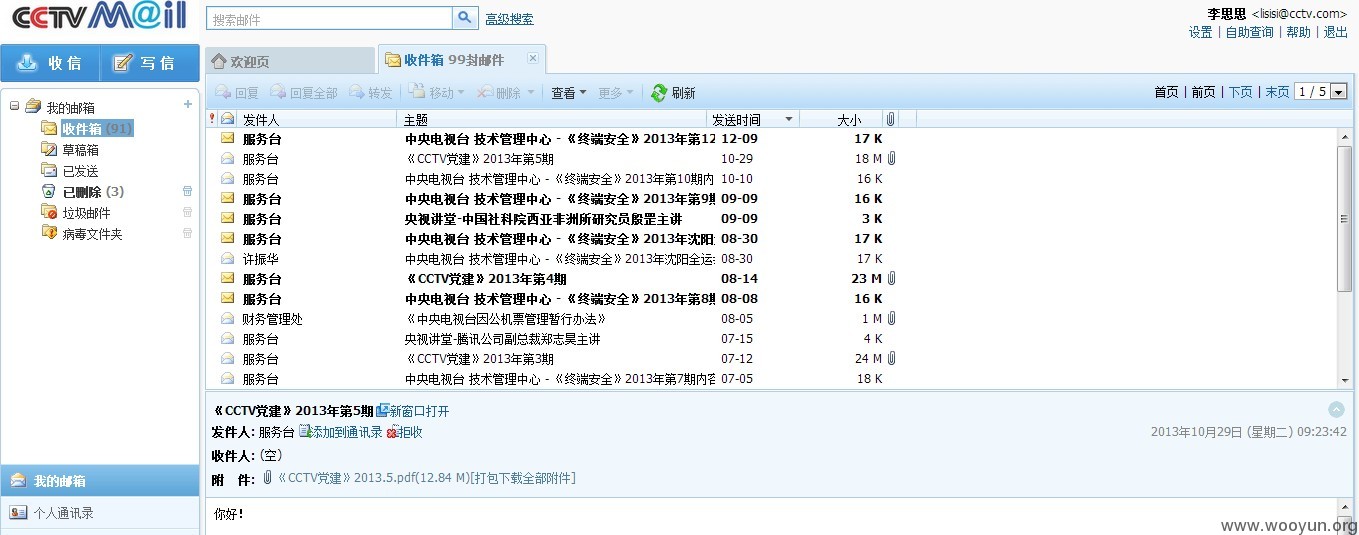The height and width of the screenshot is (535, 1359).
Task: Switch to 欢迎页 tab
Action: coord(290,61)
